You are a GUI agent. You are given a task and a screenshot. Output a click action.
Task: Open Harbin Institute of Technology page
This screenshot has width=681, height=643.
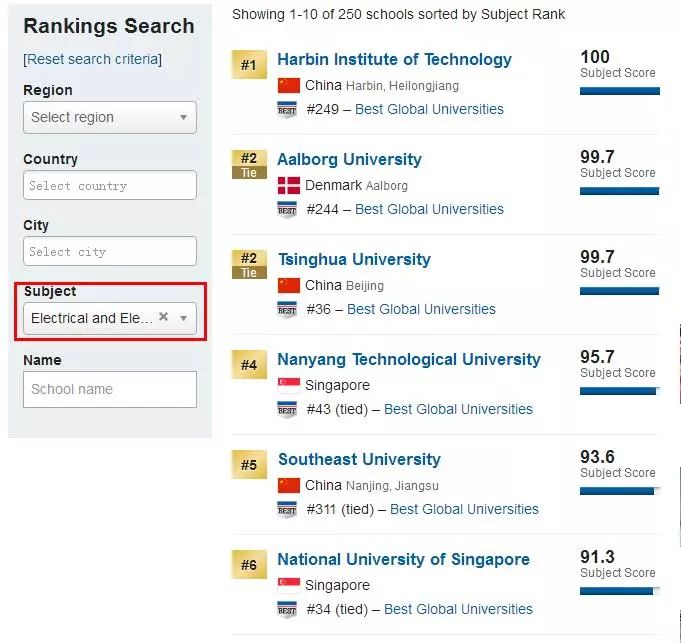pos(394,59)
